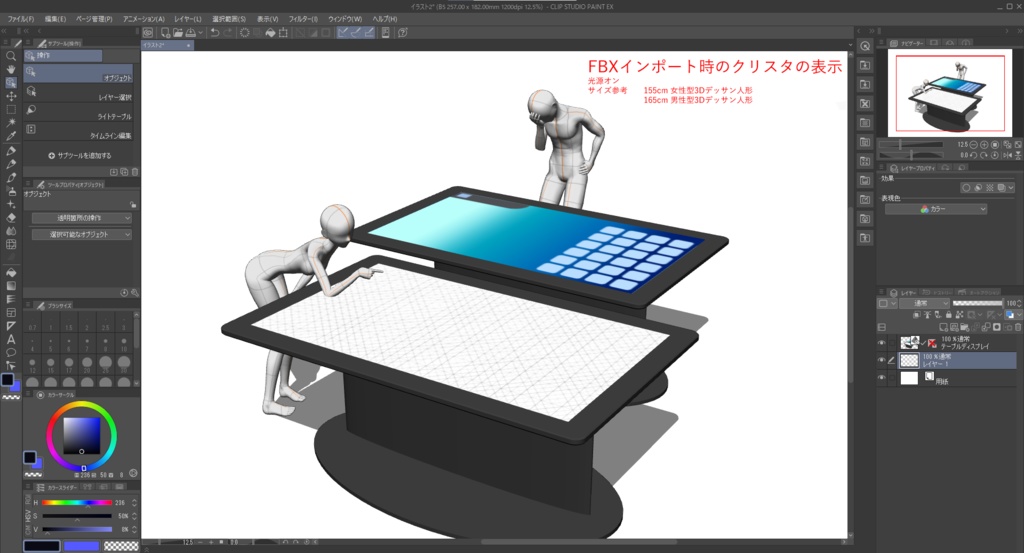This screenshot has width=1024, height=553.
Task: Switch to the イラスト2 canvas tab
Action: 167,45
